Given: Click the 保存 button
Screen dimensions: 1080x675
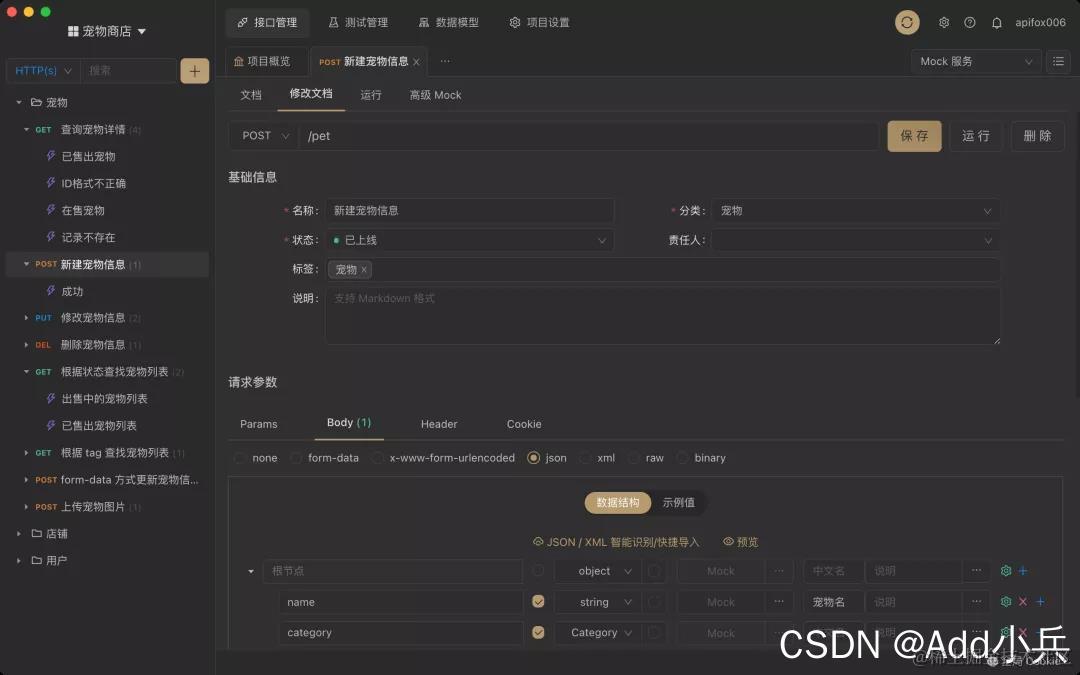Looking at the screenshot, I should [x=913, y=135].
